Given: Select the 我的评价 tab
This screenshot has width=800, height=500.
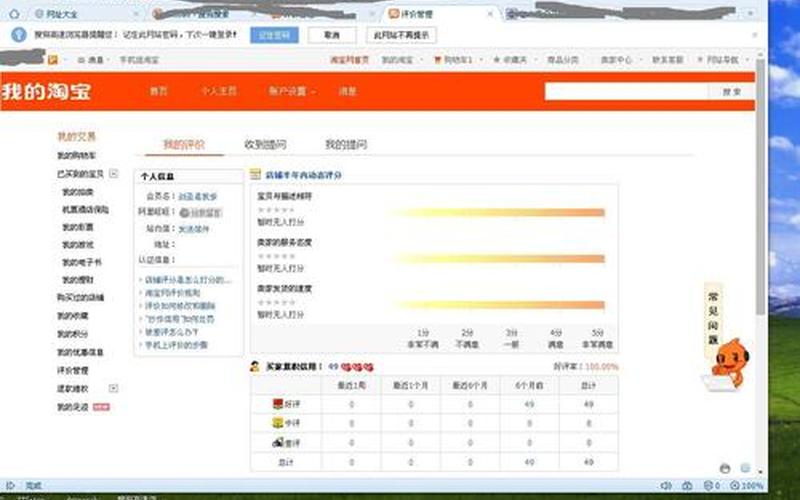Looking at the screenshot, I should point(184,144).
